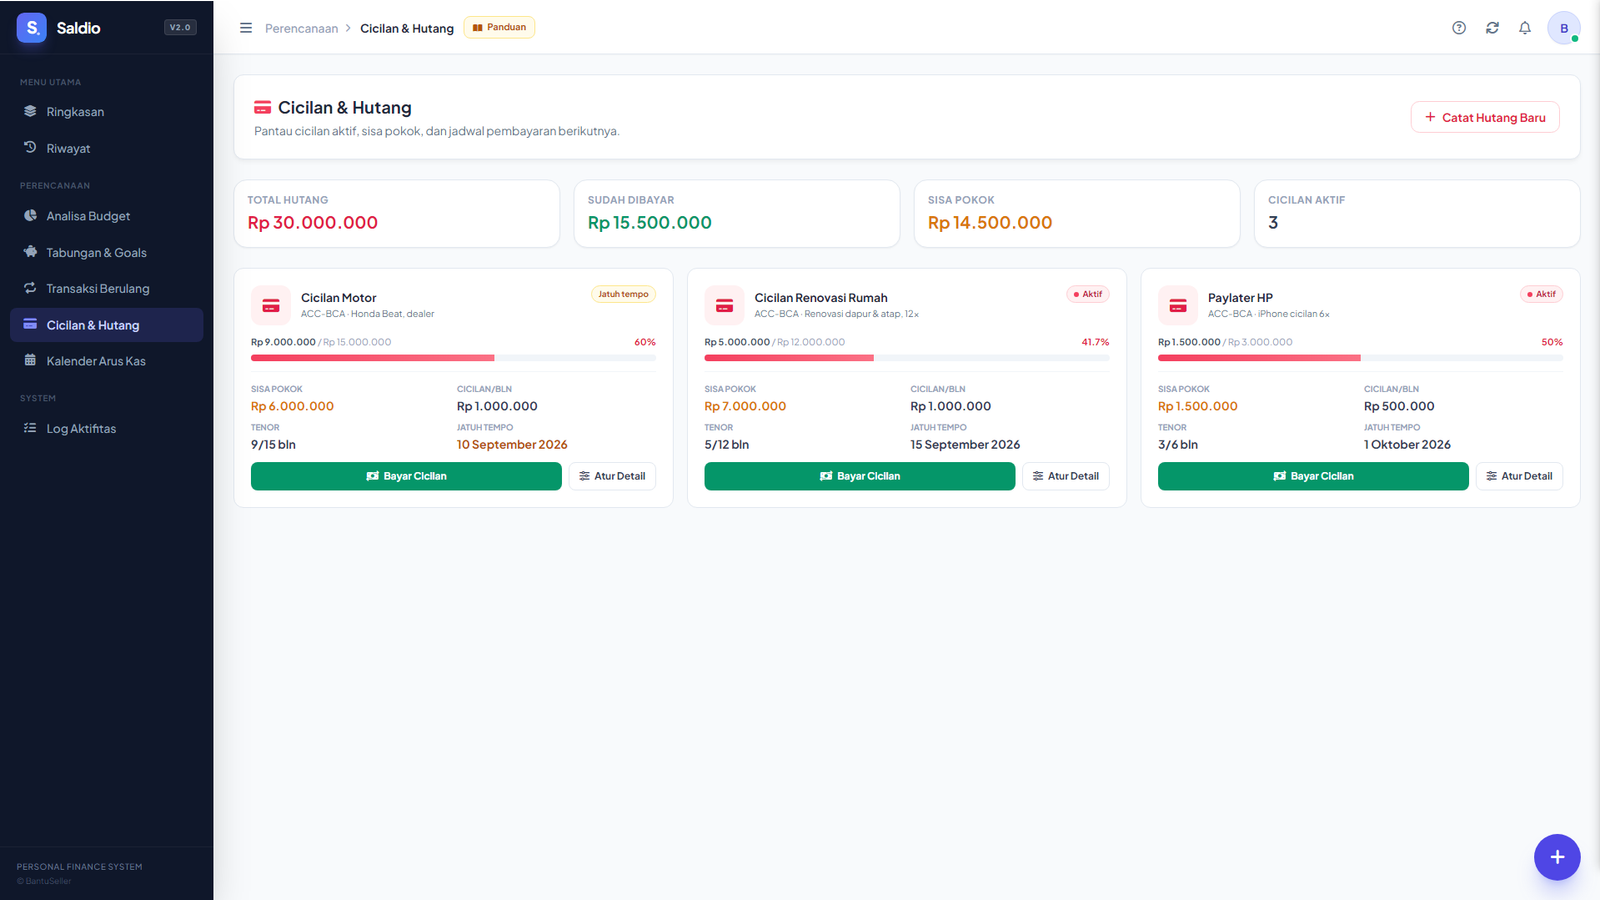Screen dimensions: 1600x900
Task: Open Log Aktifitas page
Action: coord(107,429)
